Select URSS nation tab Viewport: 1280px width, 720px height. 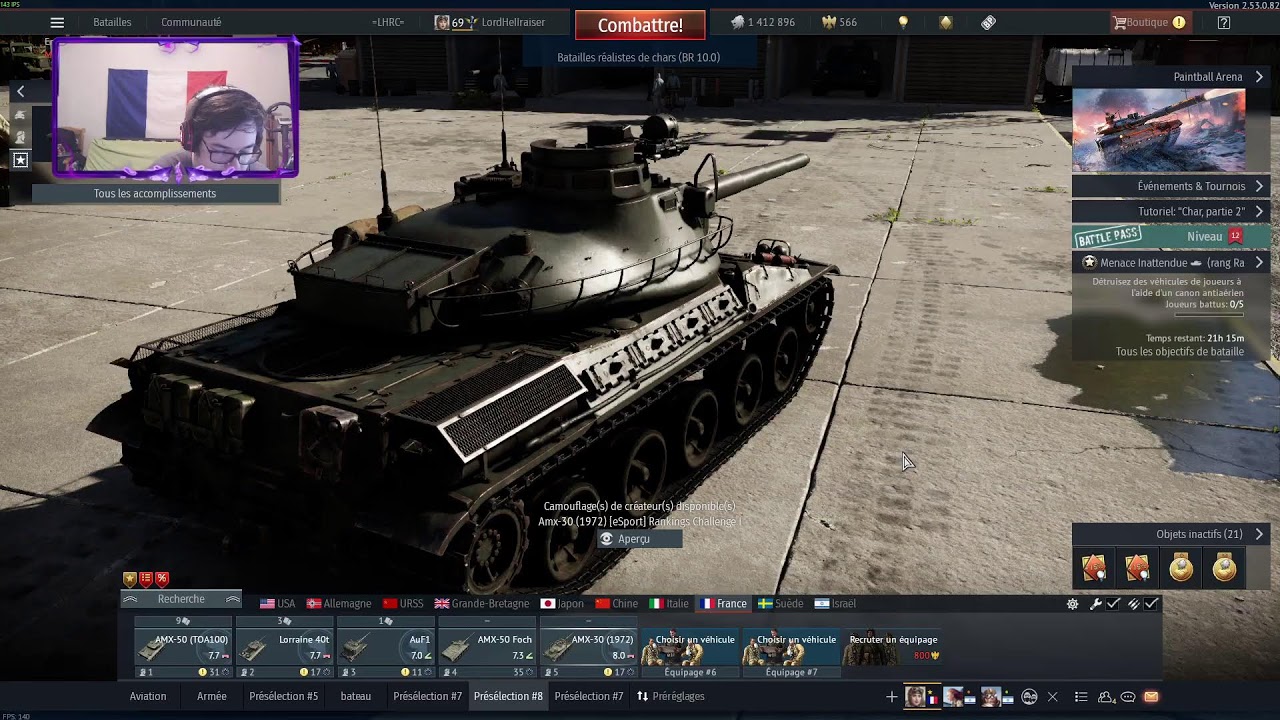click(403, 604)
